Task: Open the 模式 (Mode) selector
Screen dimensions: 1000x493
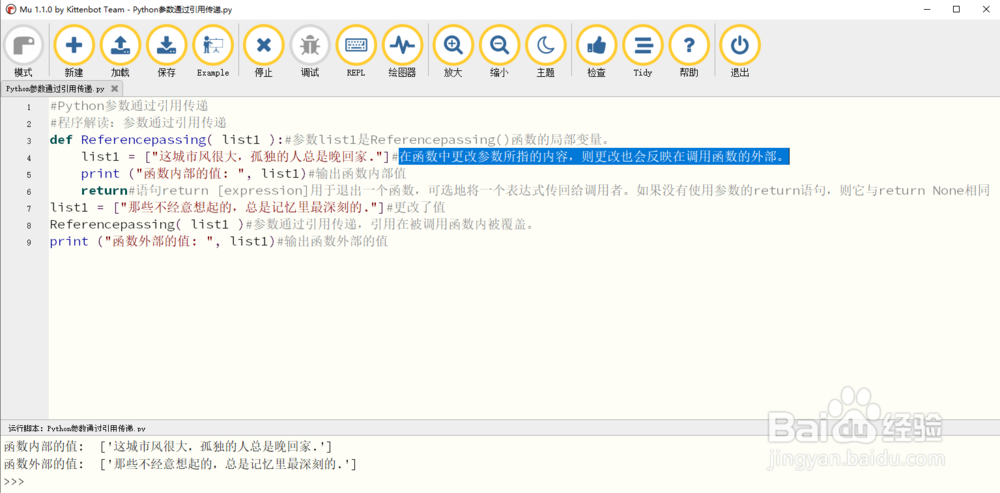Action: point(24,52)
